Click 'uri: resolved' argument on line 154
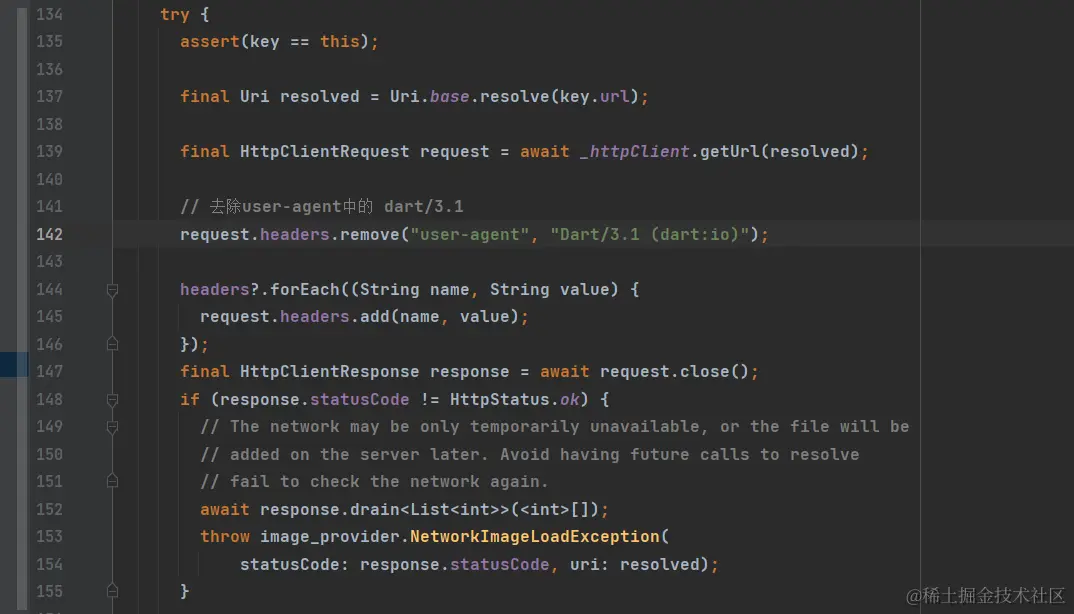Screen dimensions: 1074x614 [634, 565]
